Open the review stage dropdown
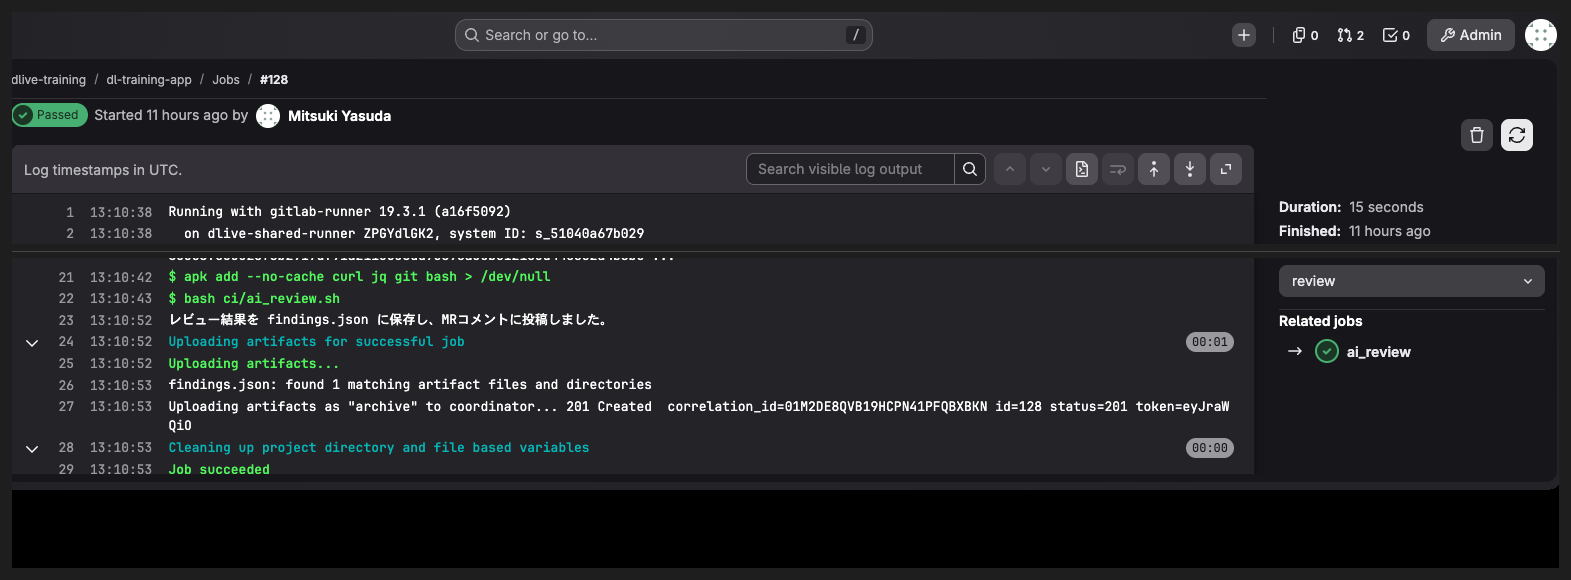The image size is (1571, 580). point(1412,281)
